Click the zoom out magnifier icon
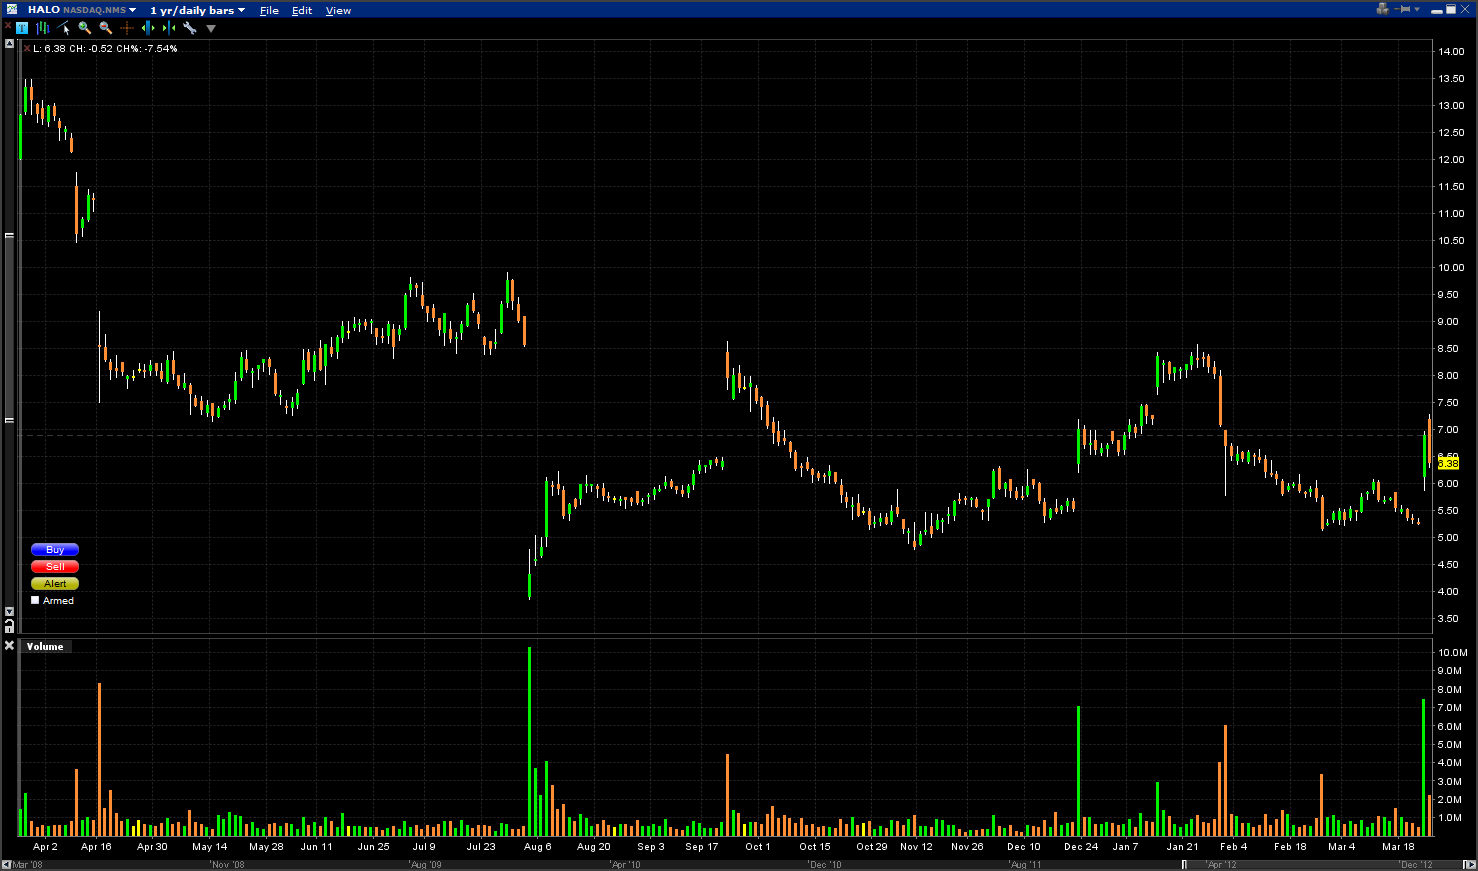 point(106,28)
